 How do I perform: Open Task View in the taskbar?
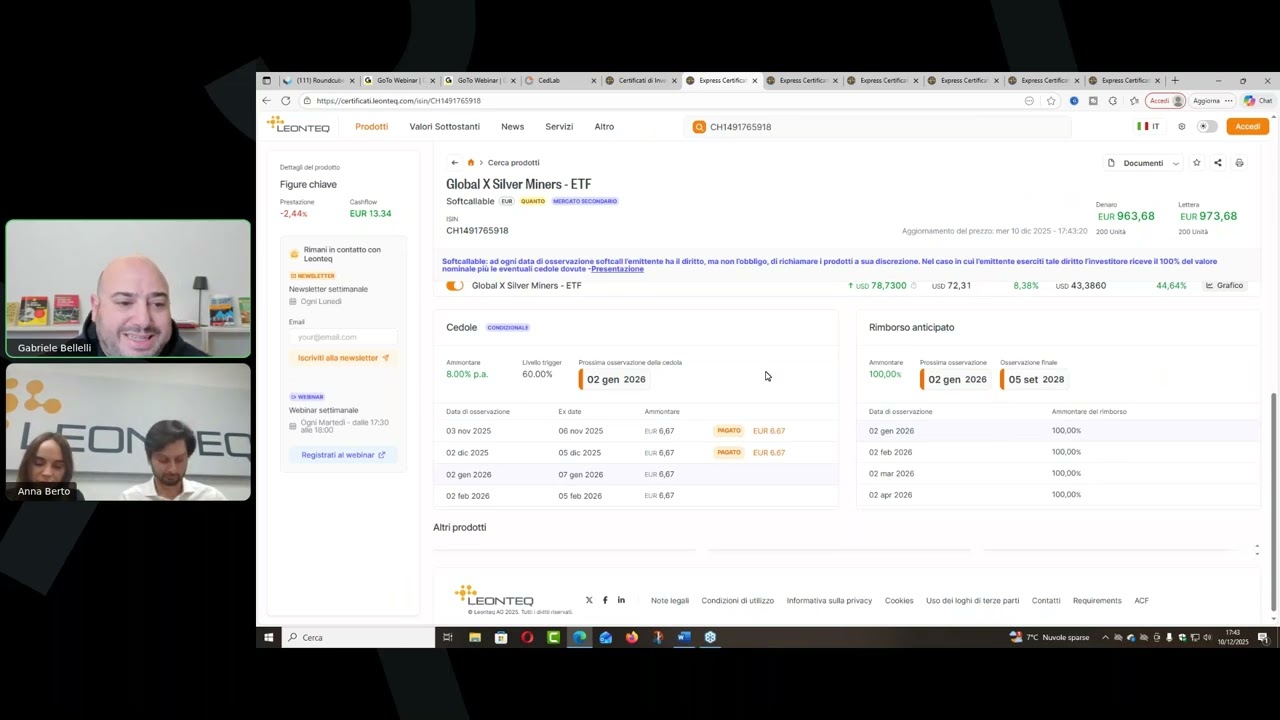coord(447,637)
